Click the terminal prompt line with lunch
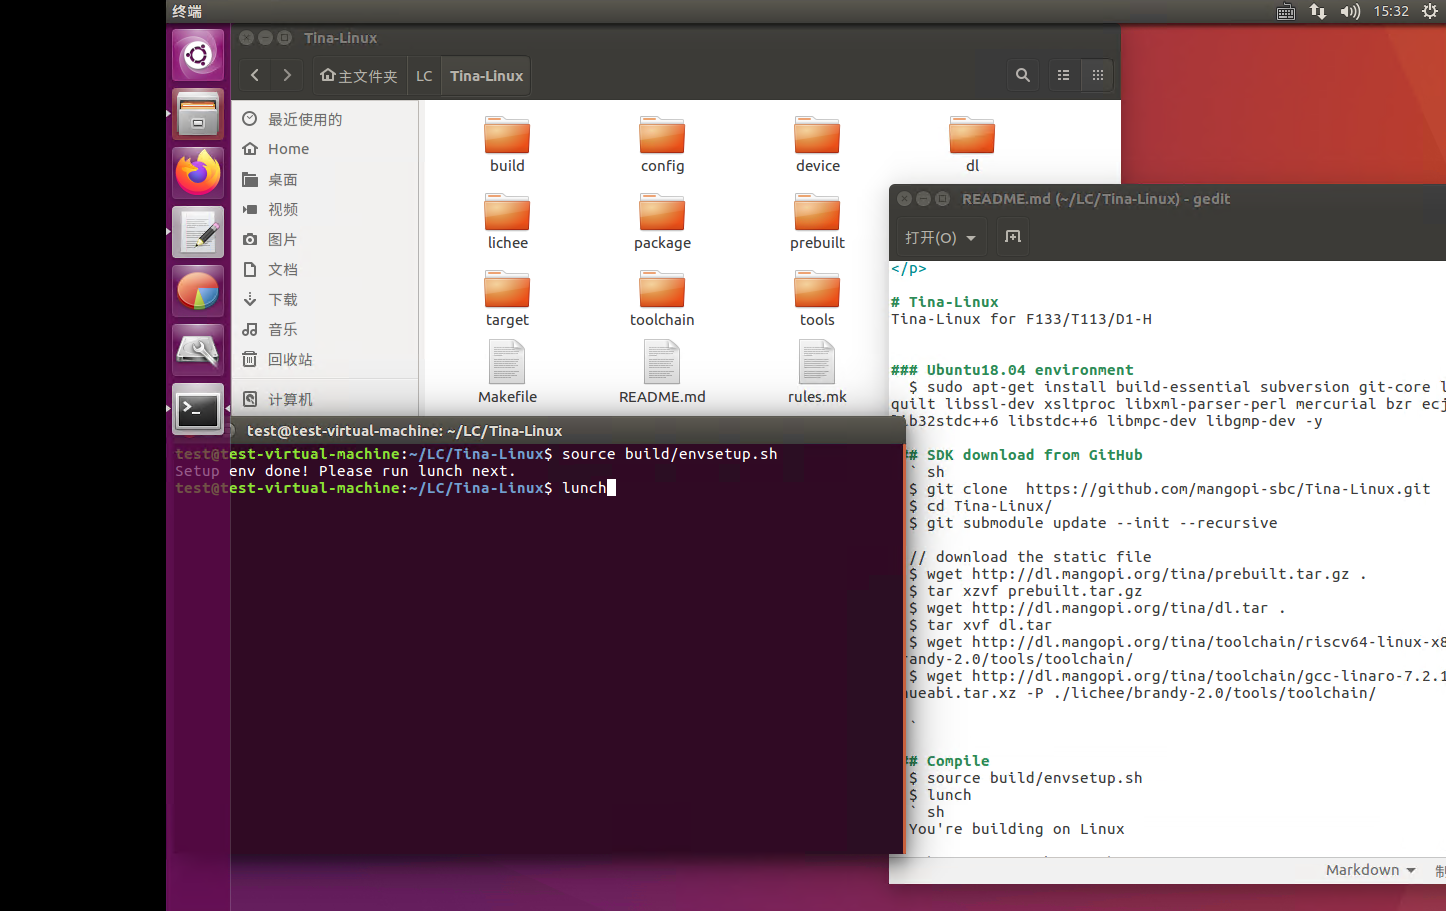The image size is (1446, 911). [395, 488]
